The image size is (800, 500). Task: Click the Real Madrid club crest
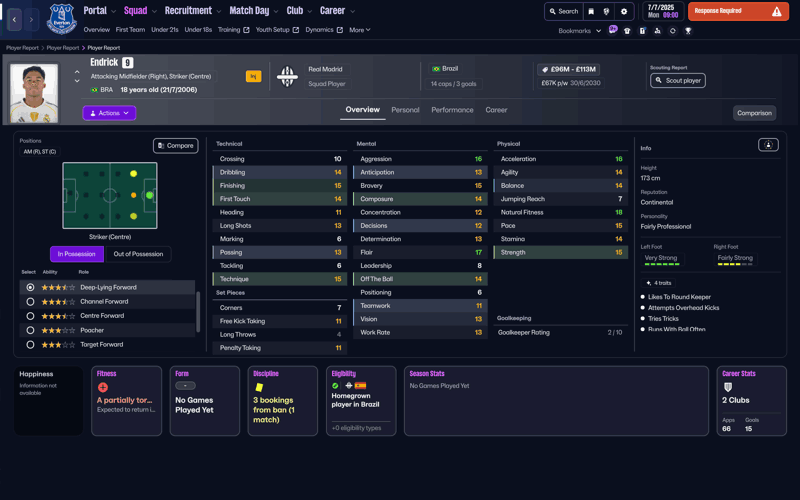click(x=287, y=76)
